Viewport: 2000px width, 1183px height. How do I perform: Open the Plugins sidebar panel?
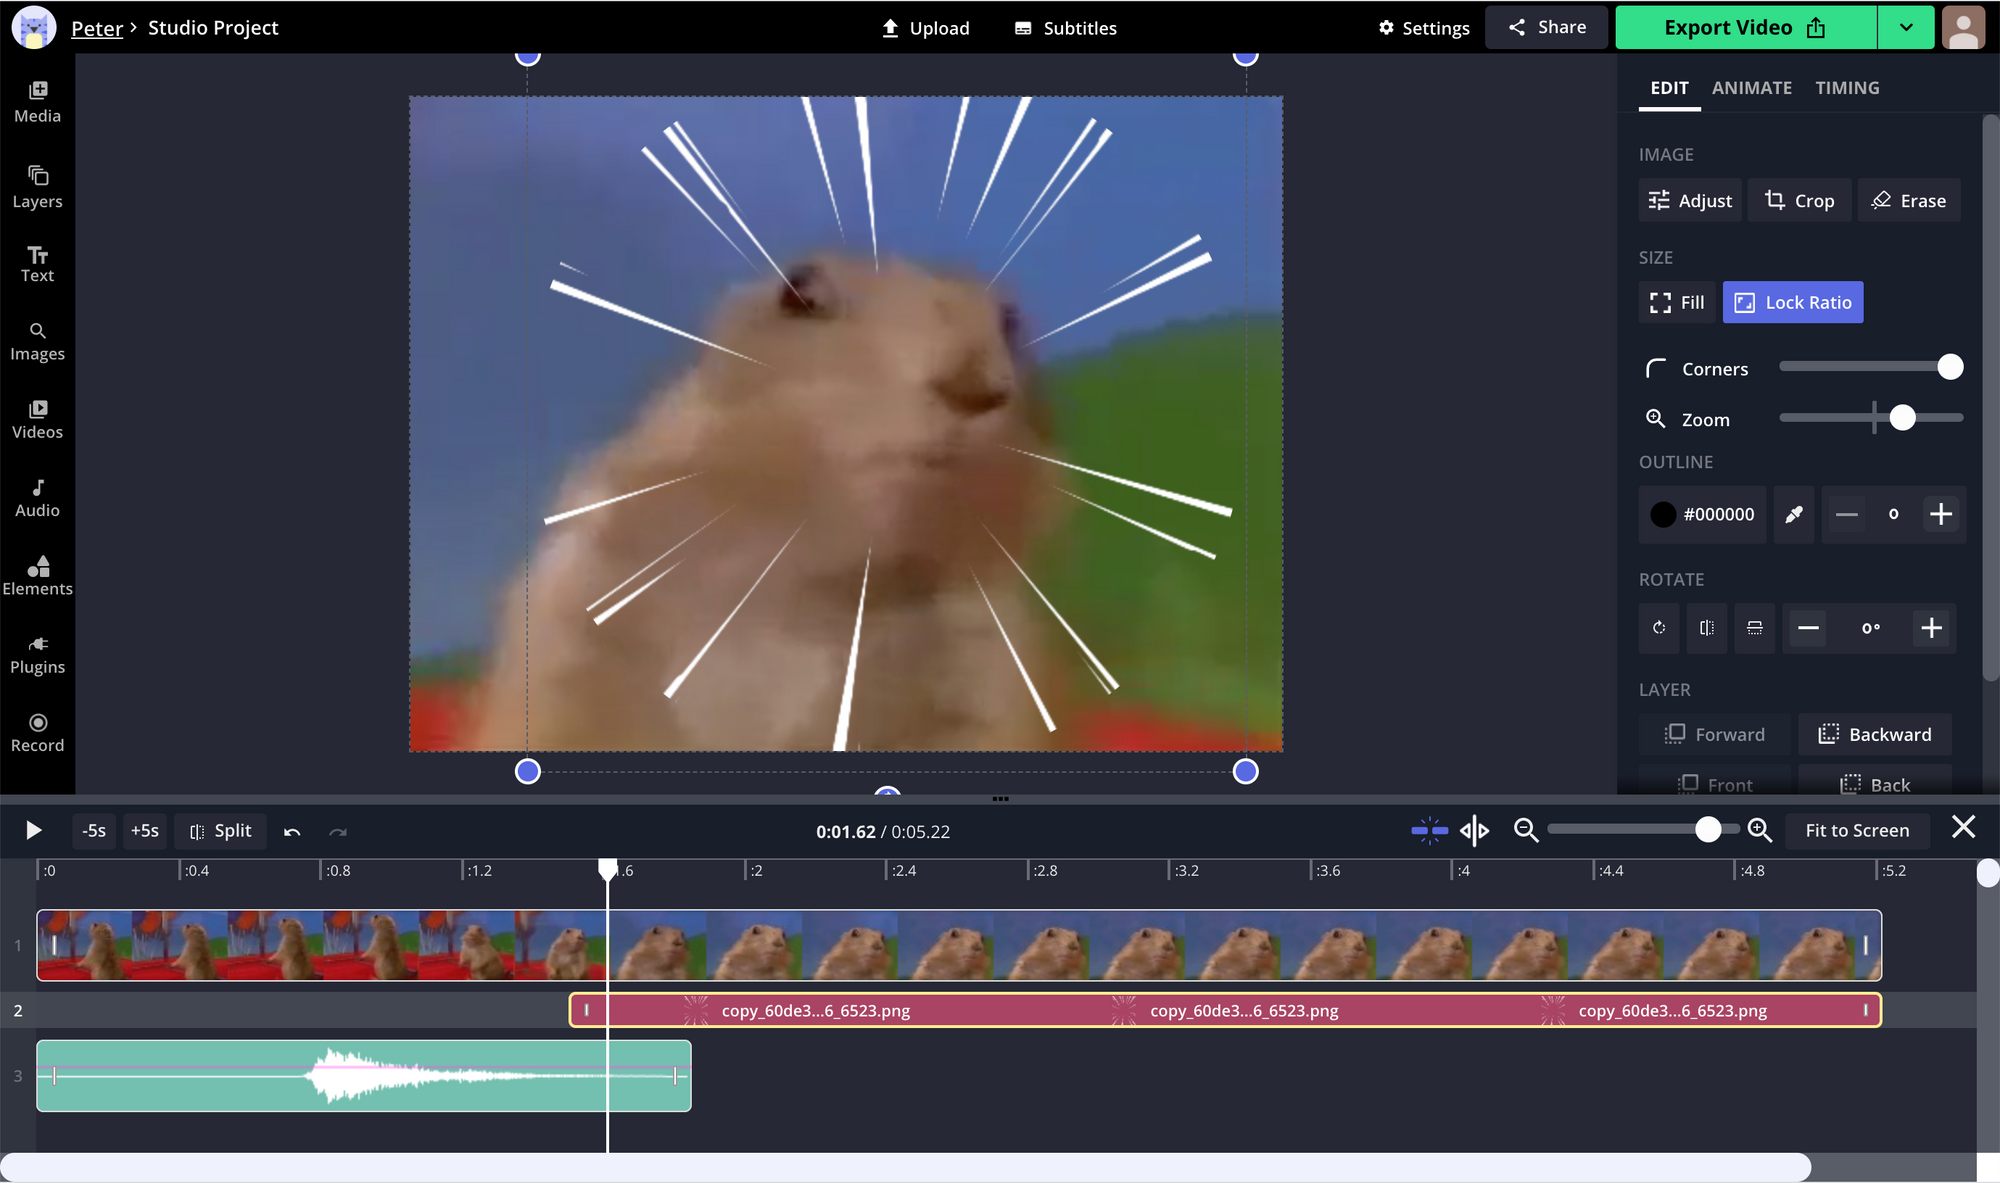tap(37, 654)
